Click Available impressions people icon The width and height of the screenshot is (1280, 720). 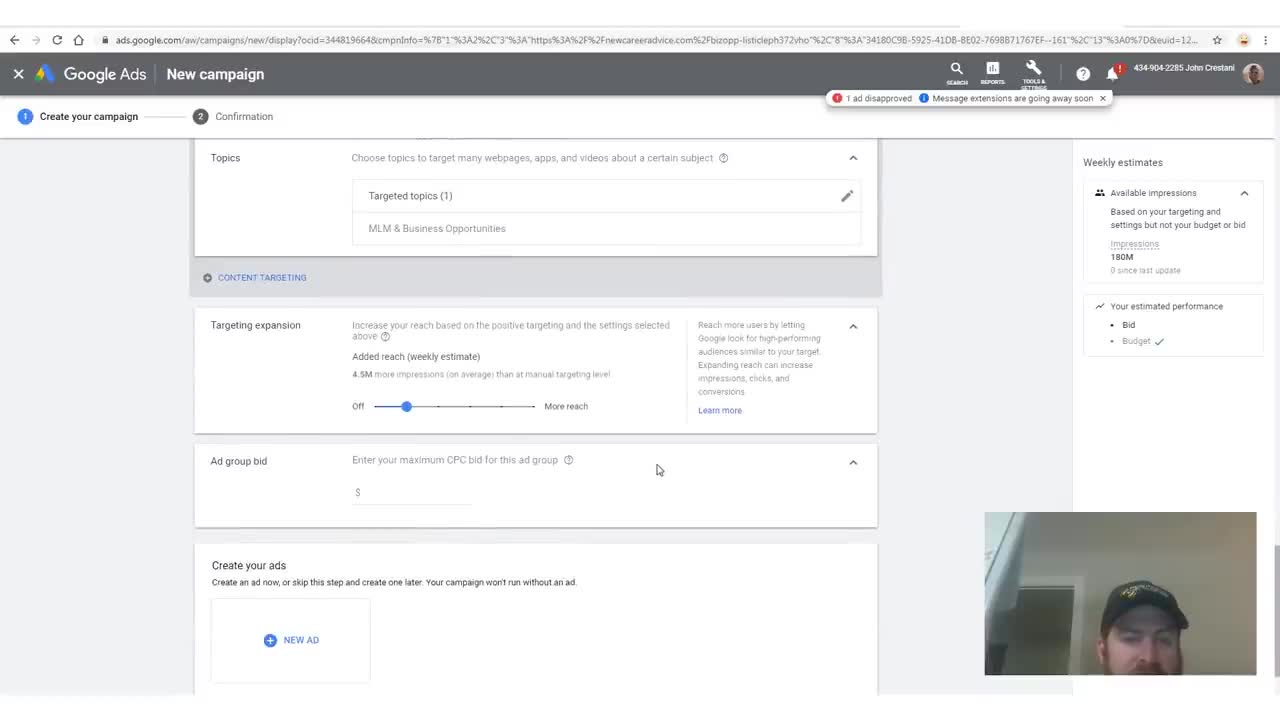(x=1099, y=193)
